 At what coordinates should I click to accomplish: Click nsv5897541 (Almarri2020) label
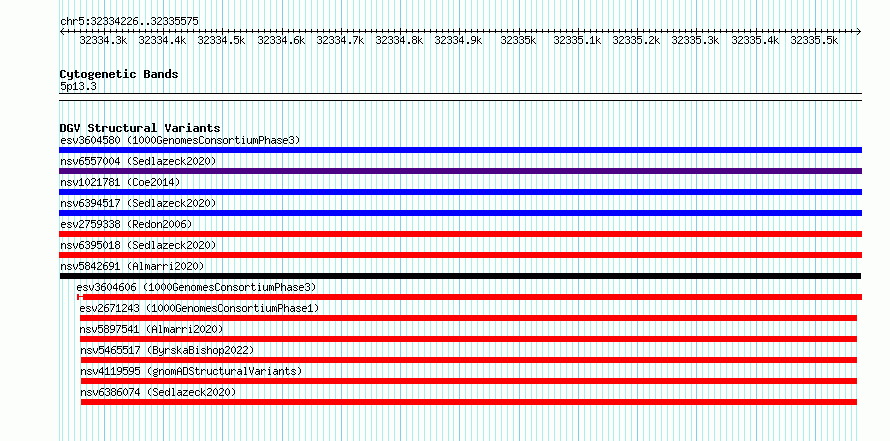(152, 329)
